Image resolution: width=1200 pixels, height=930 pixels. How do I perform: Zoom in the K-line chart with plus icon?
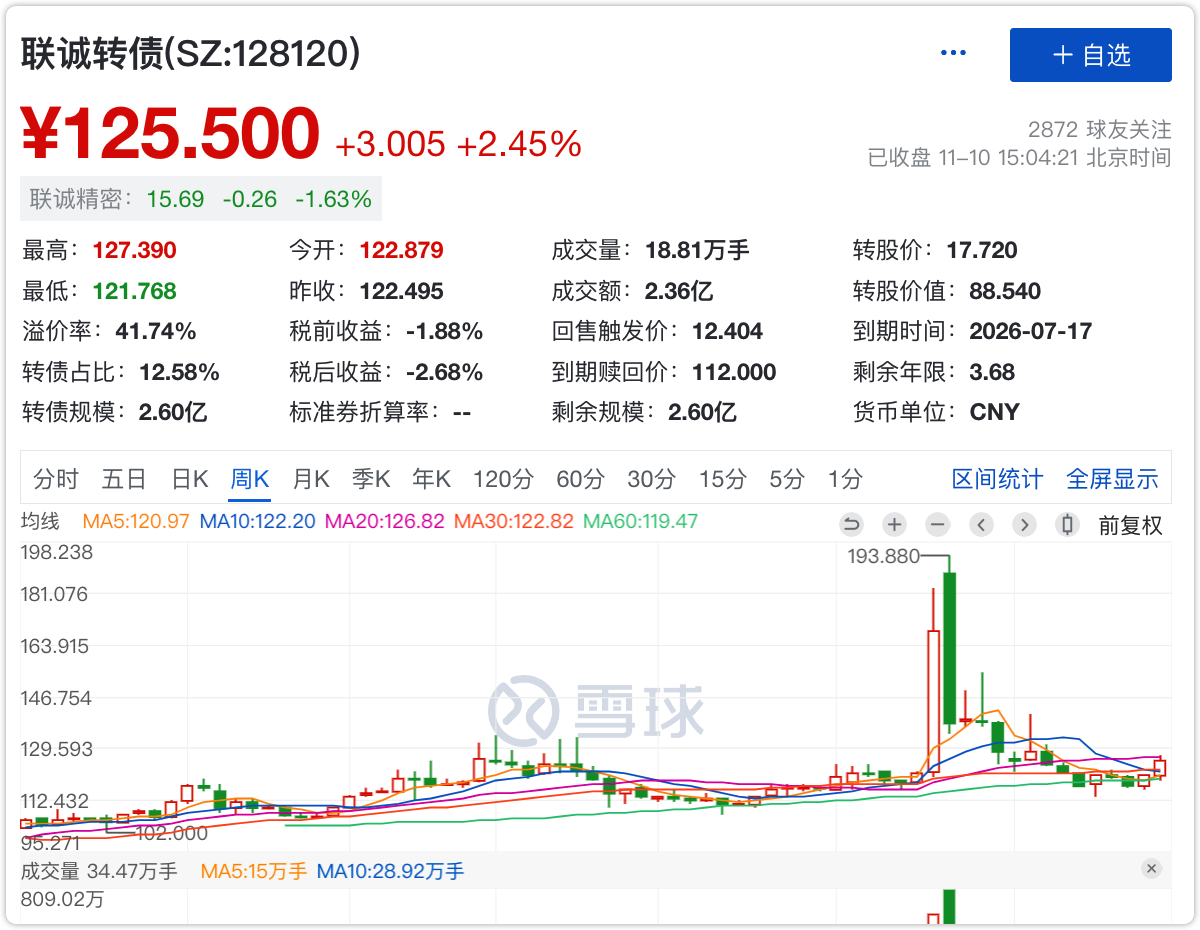click(x=894, y=524)
